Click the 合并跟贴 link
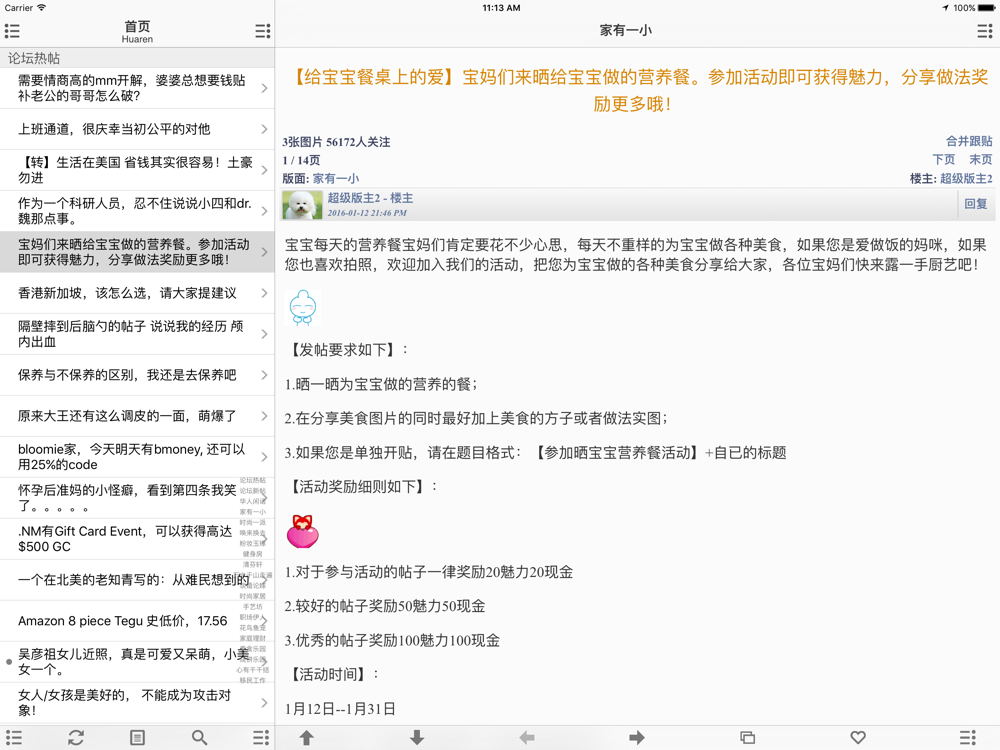Screen dimensions: 1000x750 (969, 141)
